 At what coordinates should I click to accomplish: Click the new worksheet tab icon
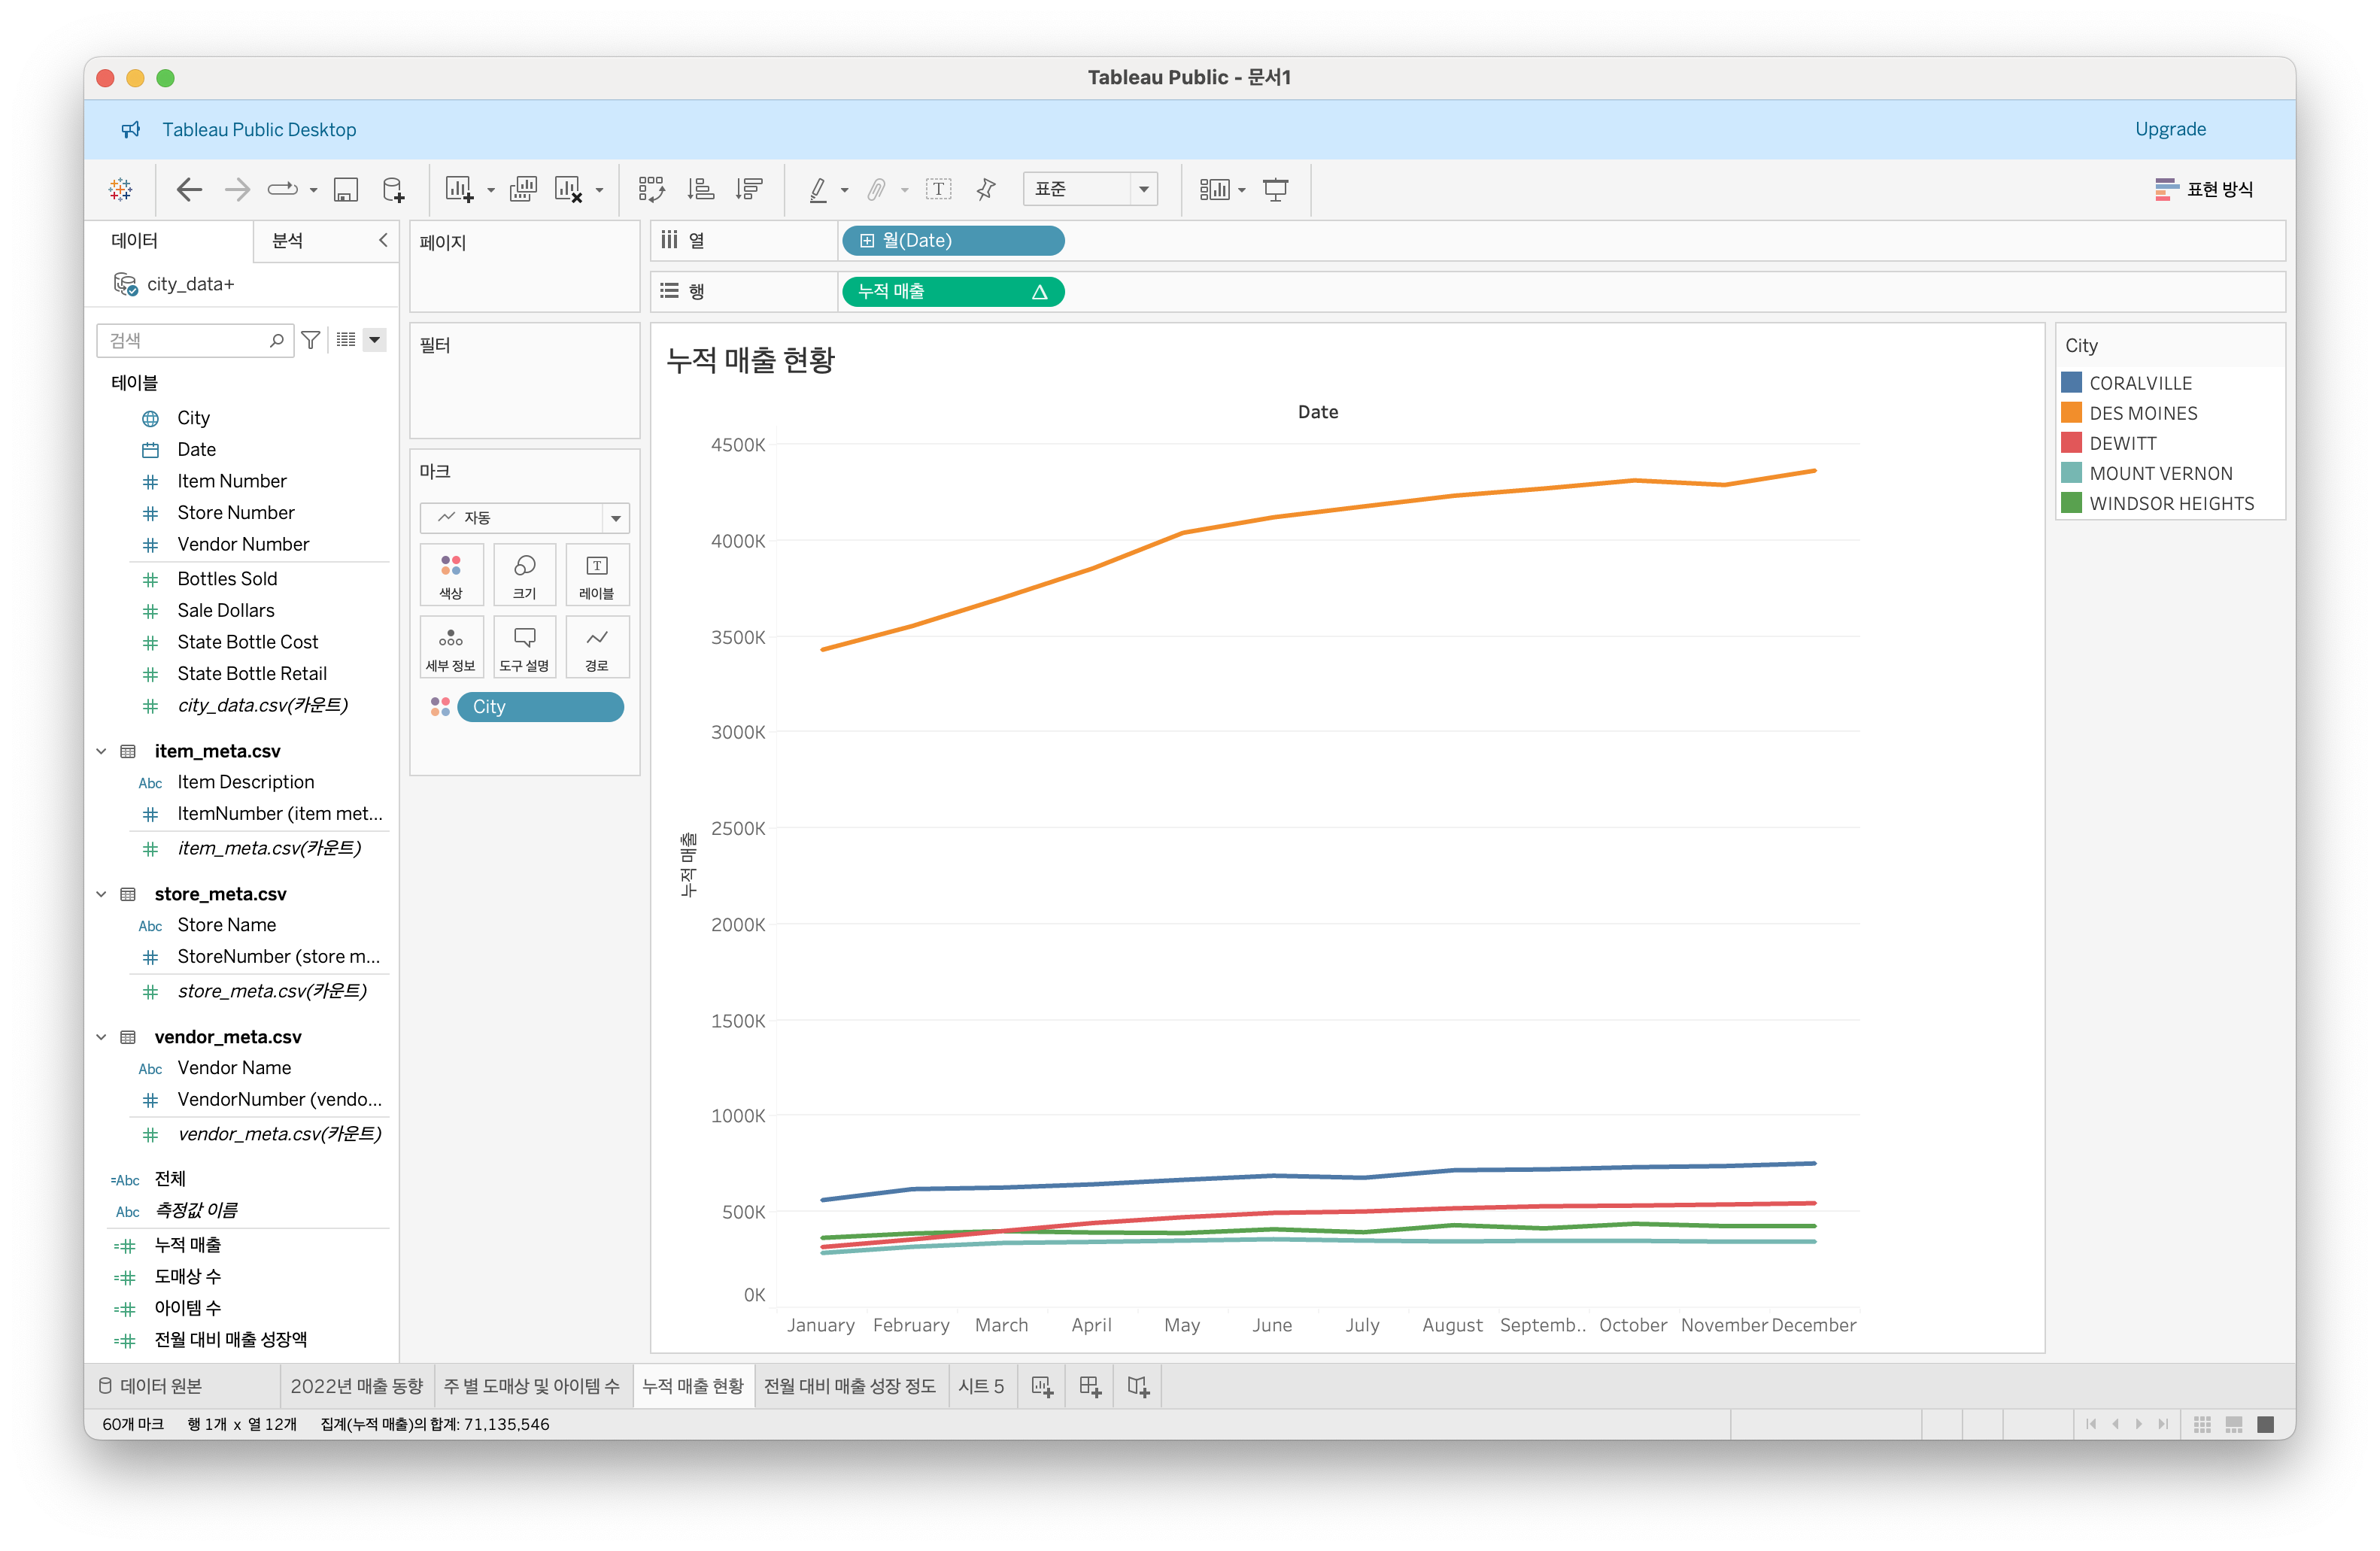1042,1386
